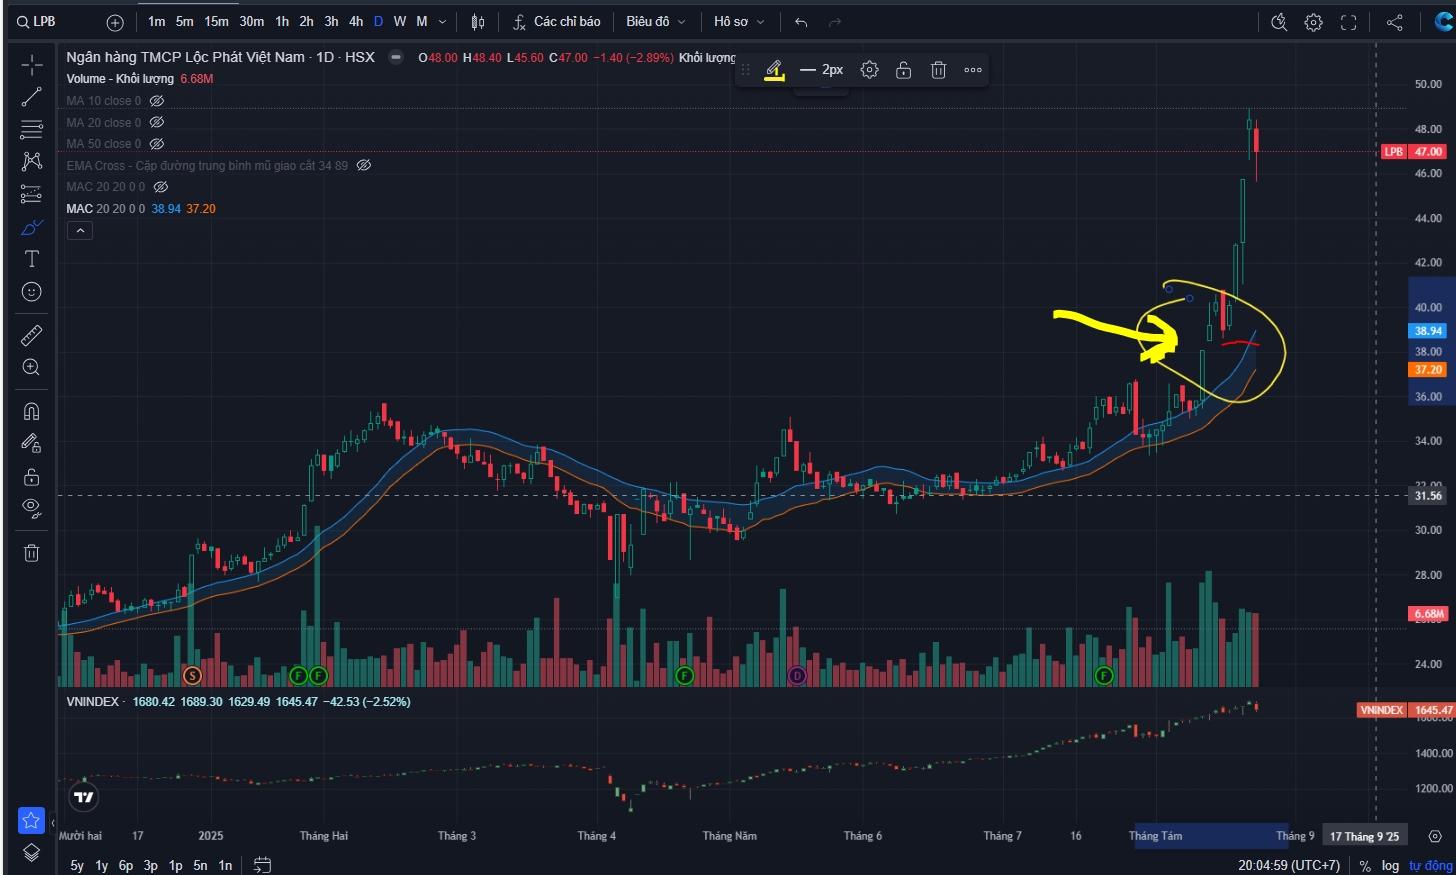
Task: Switch to the 1m timeframe
Action: 156,22
